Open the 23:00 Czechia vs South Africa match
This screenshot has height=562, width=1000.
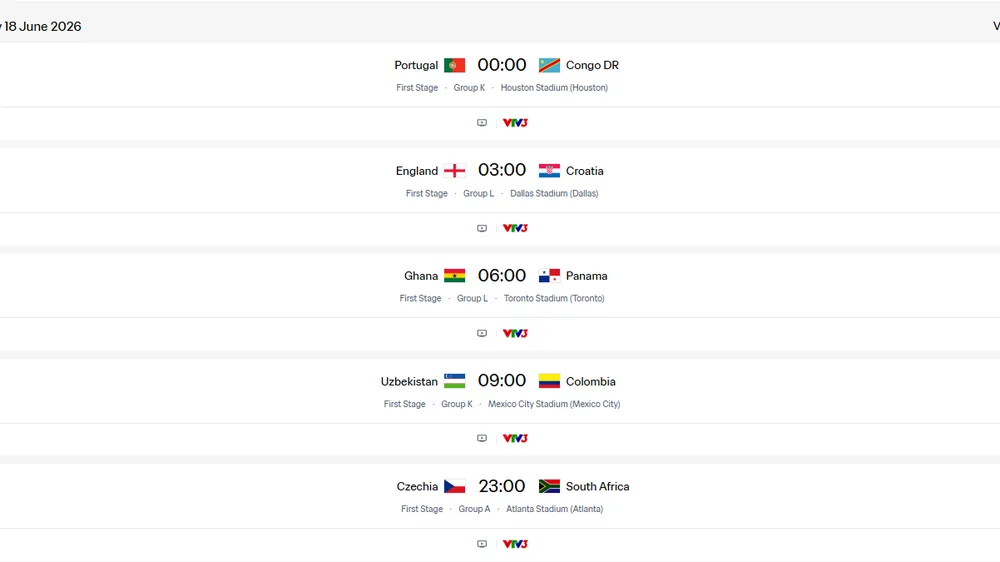point(502,486)
